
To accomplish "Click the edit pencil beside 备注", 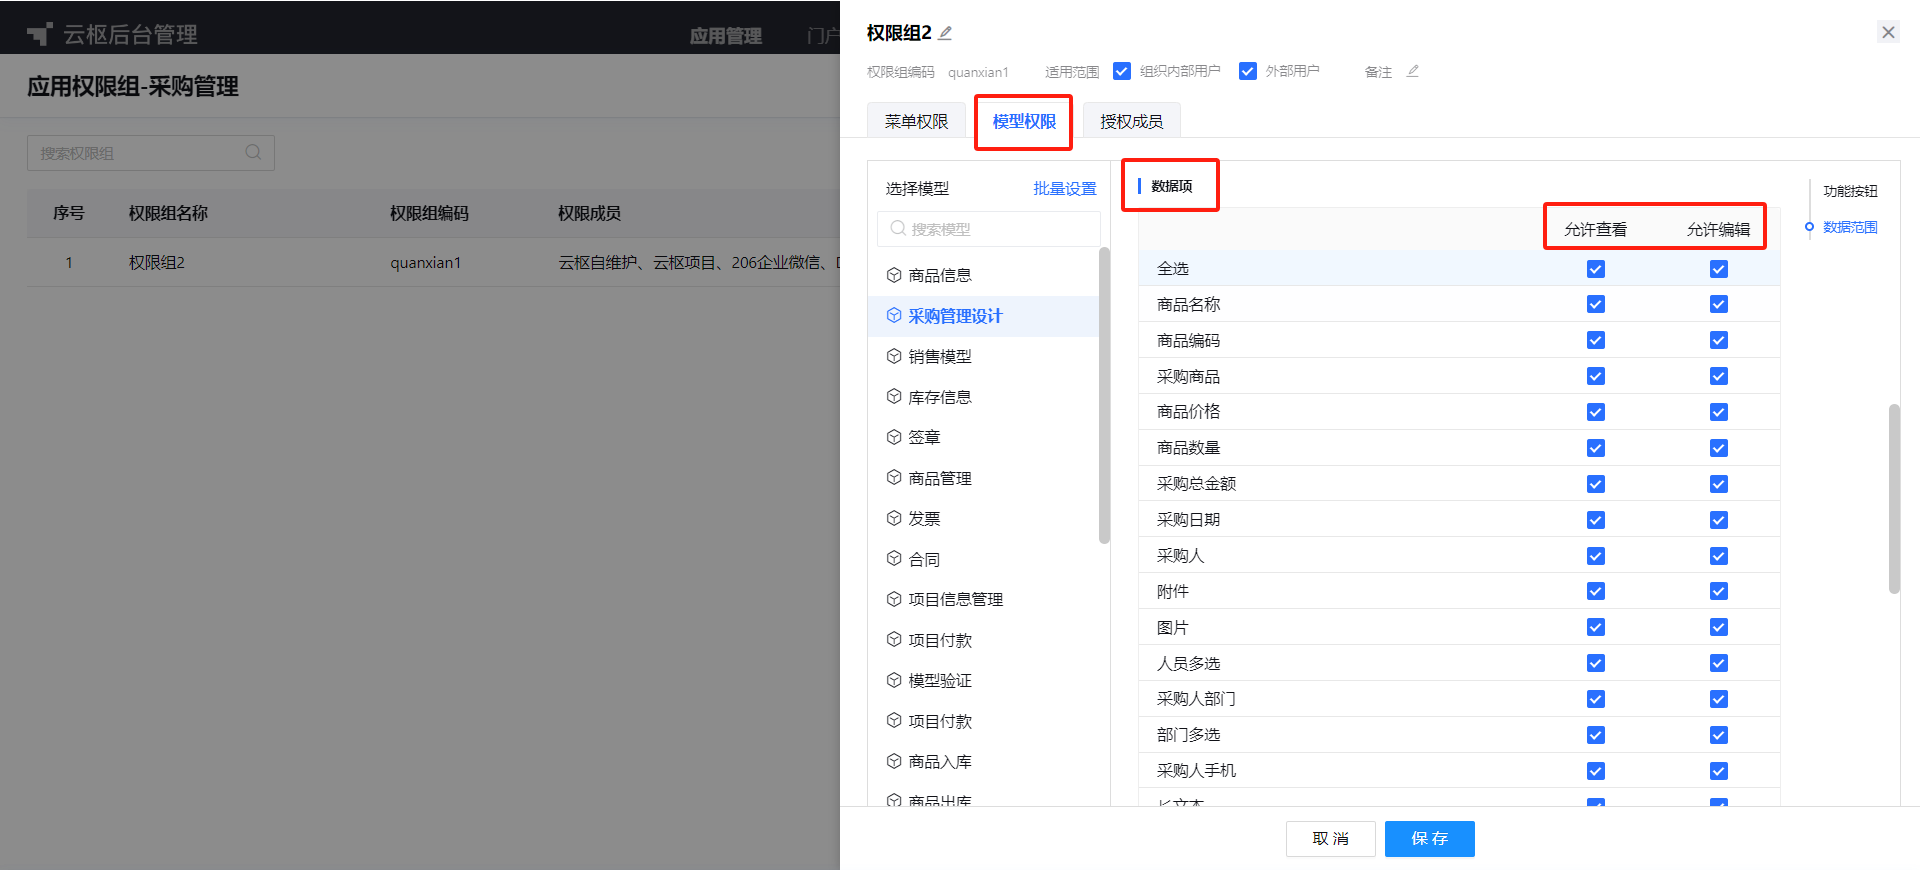I will tap(1412, 71).
